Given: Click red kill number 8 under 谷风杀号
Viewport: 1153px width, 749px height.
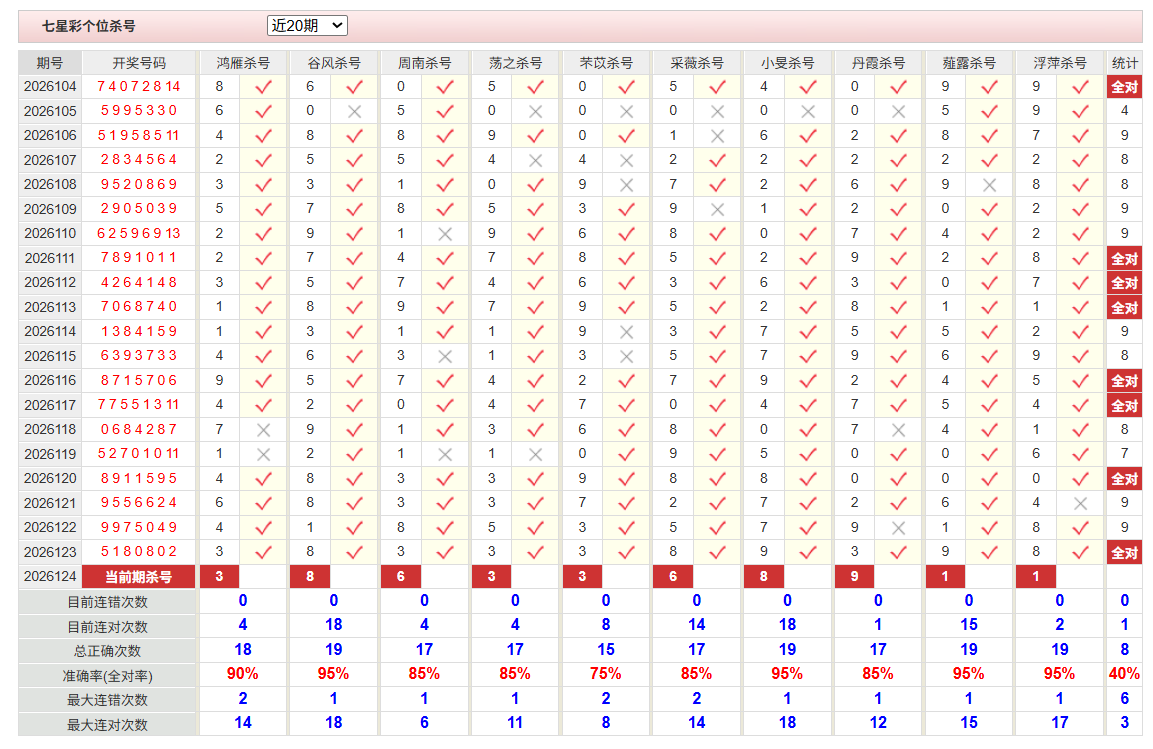Looking at the screenshot, I should tap(310, 577).
